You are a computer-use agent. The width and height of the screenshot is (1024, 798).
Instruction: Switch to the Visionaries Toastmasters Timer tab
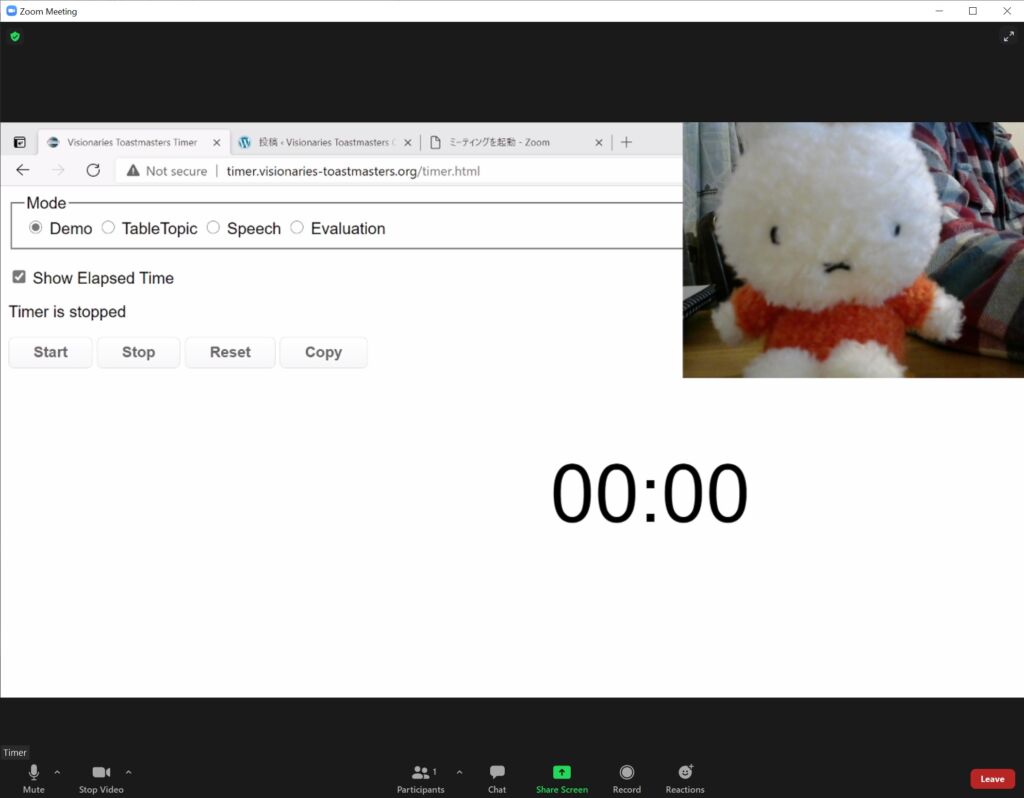point(133,142)
